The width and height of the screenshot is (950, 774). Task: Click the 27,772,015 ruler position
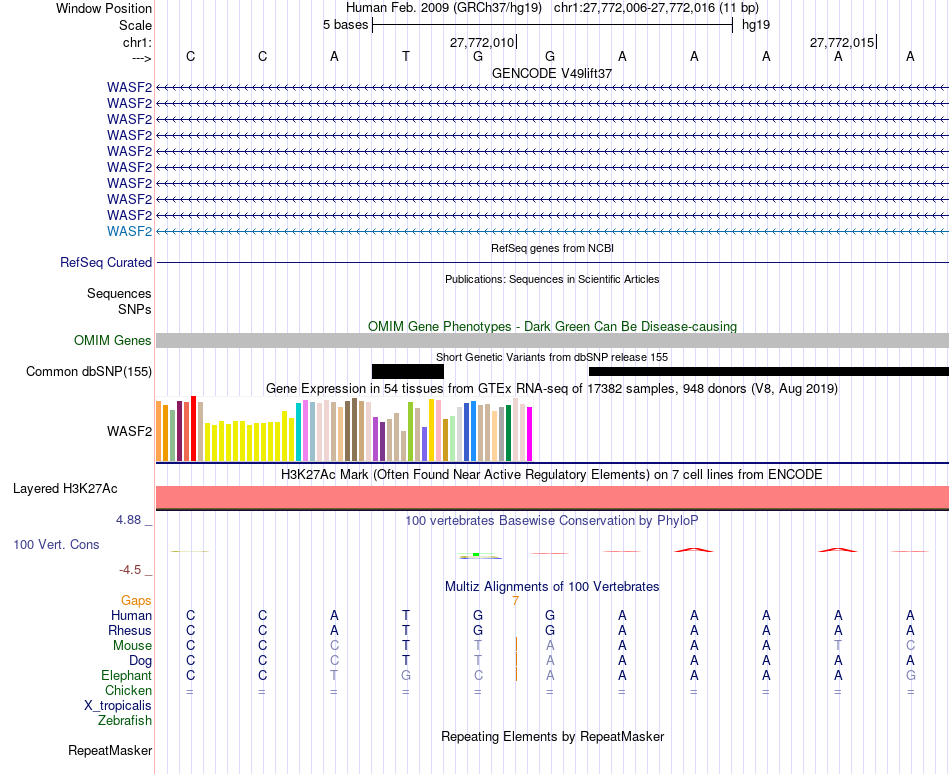pyautogui.click(x=842, y=42)
